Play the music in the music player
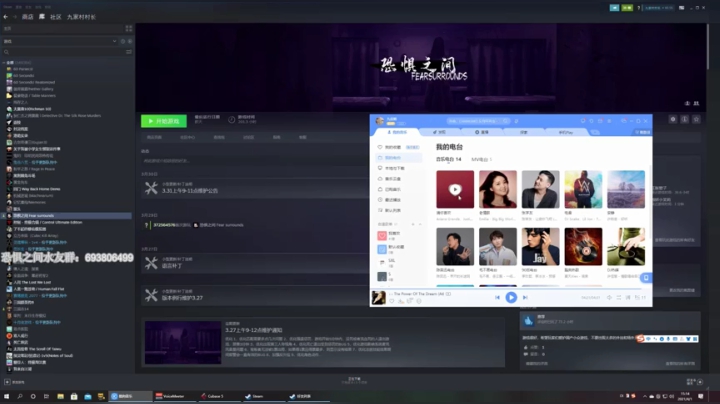 [511, 297]
